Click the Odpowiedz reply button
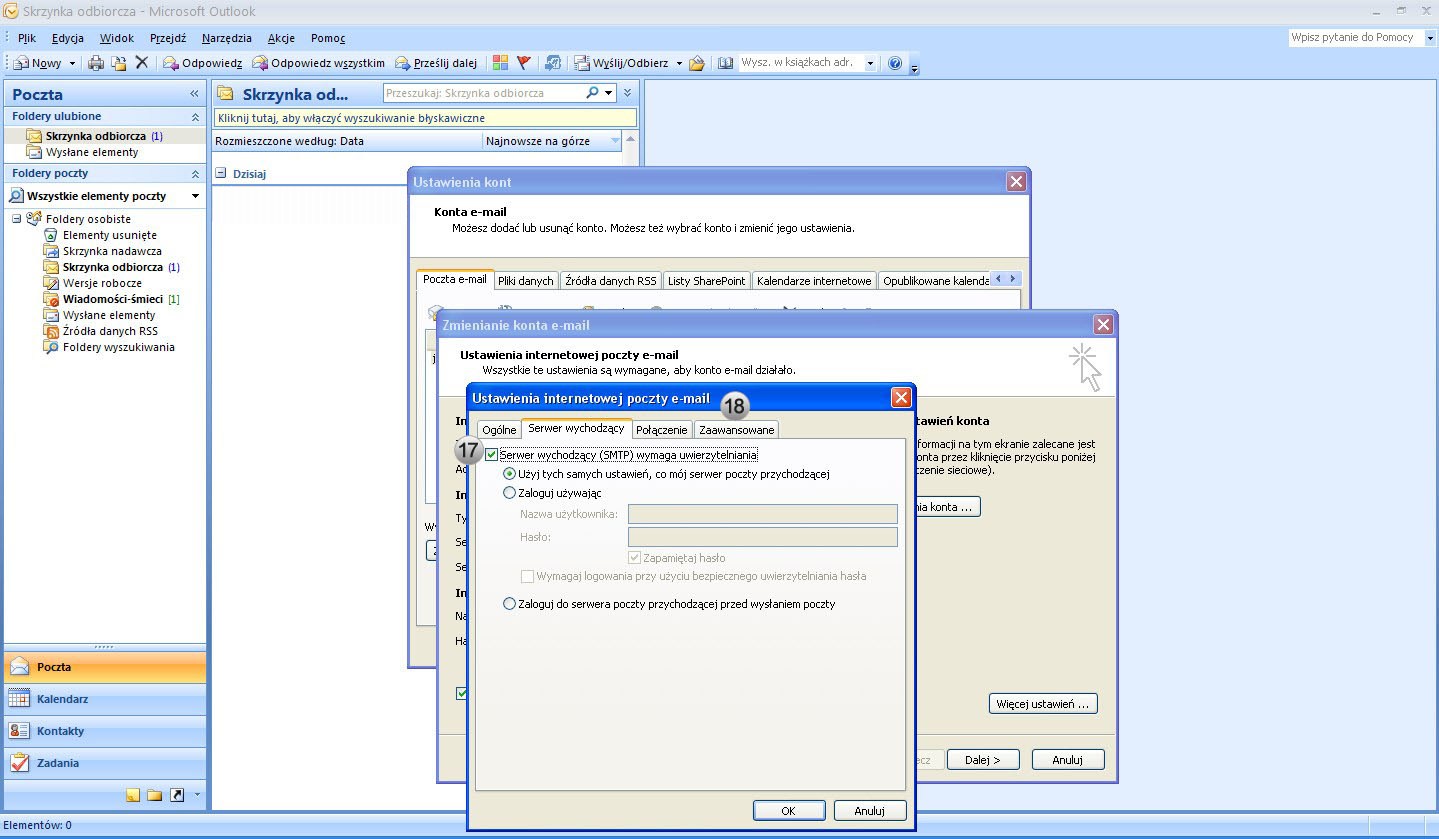This screenshot has height=839, width=1439. [203, 63]
